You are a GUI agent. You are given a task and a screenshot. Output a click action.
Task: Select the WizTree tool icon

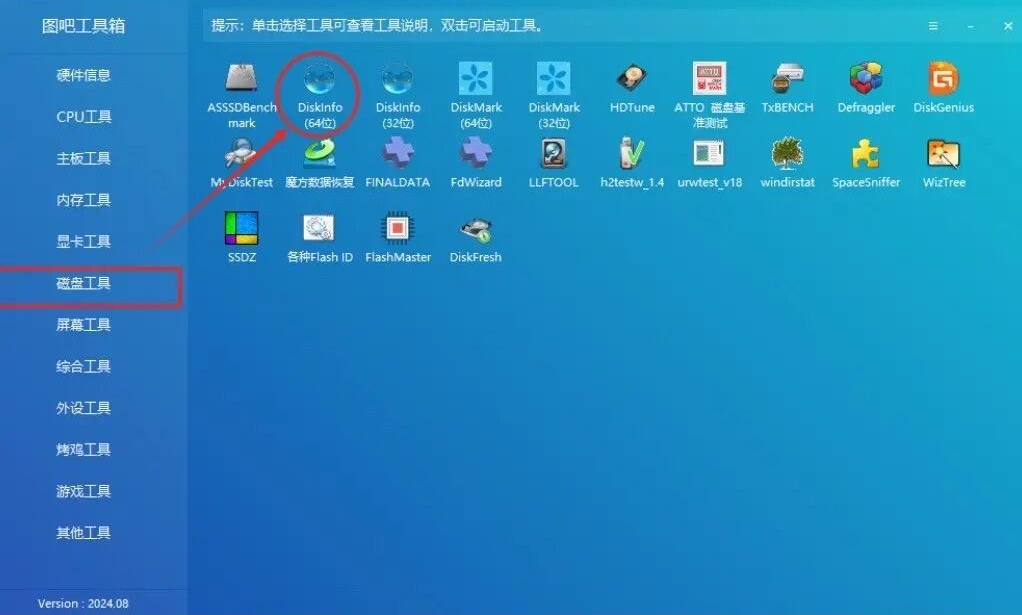pos(943,154)
